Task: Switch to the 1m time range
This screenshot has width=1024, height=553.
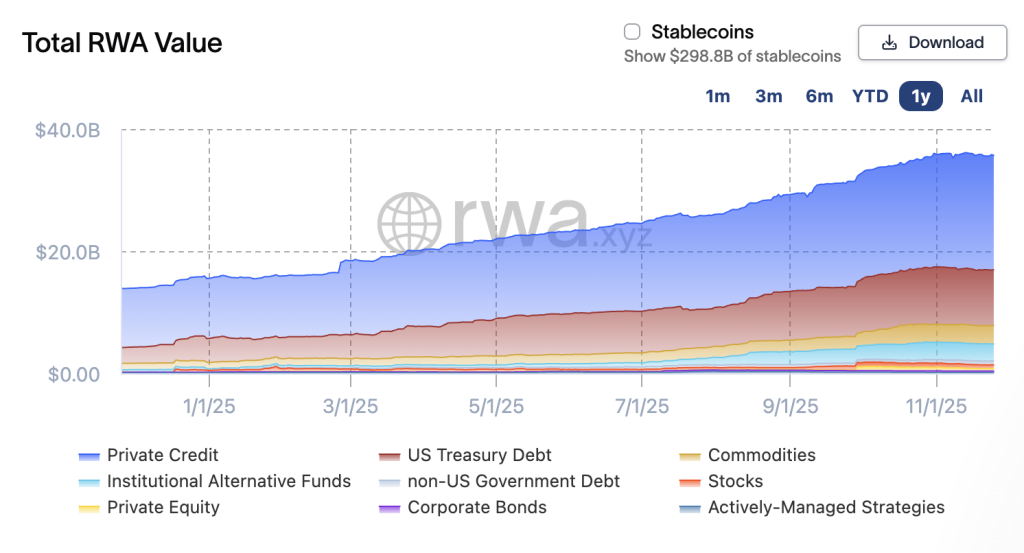Action: click(717, 96)
